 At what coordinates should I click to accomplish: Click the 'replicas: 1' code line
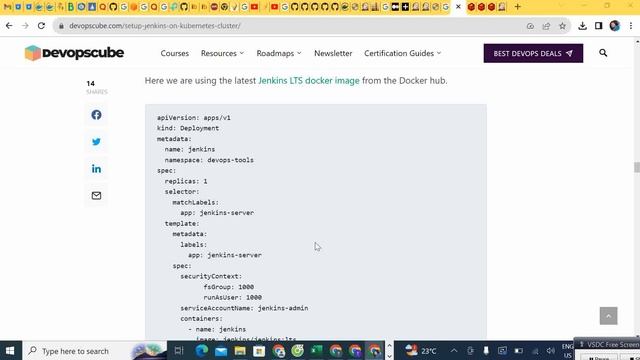point(186,181)
